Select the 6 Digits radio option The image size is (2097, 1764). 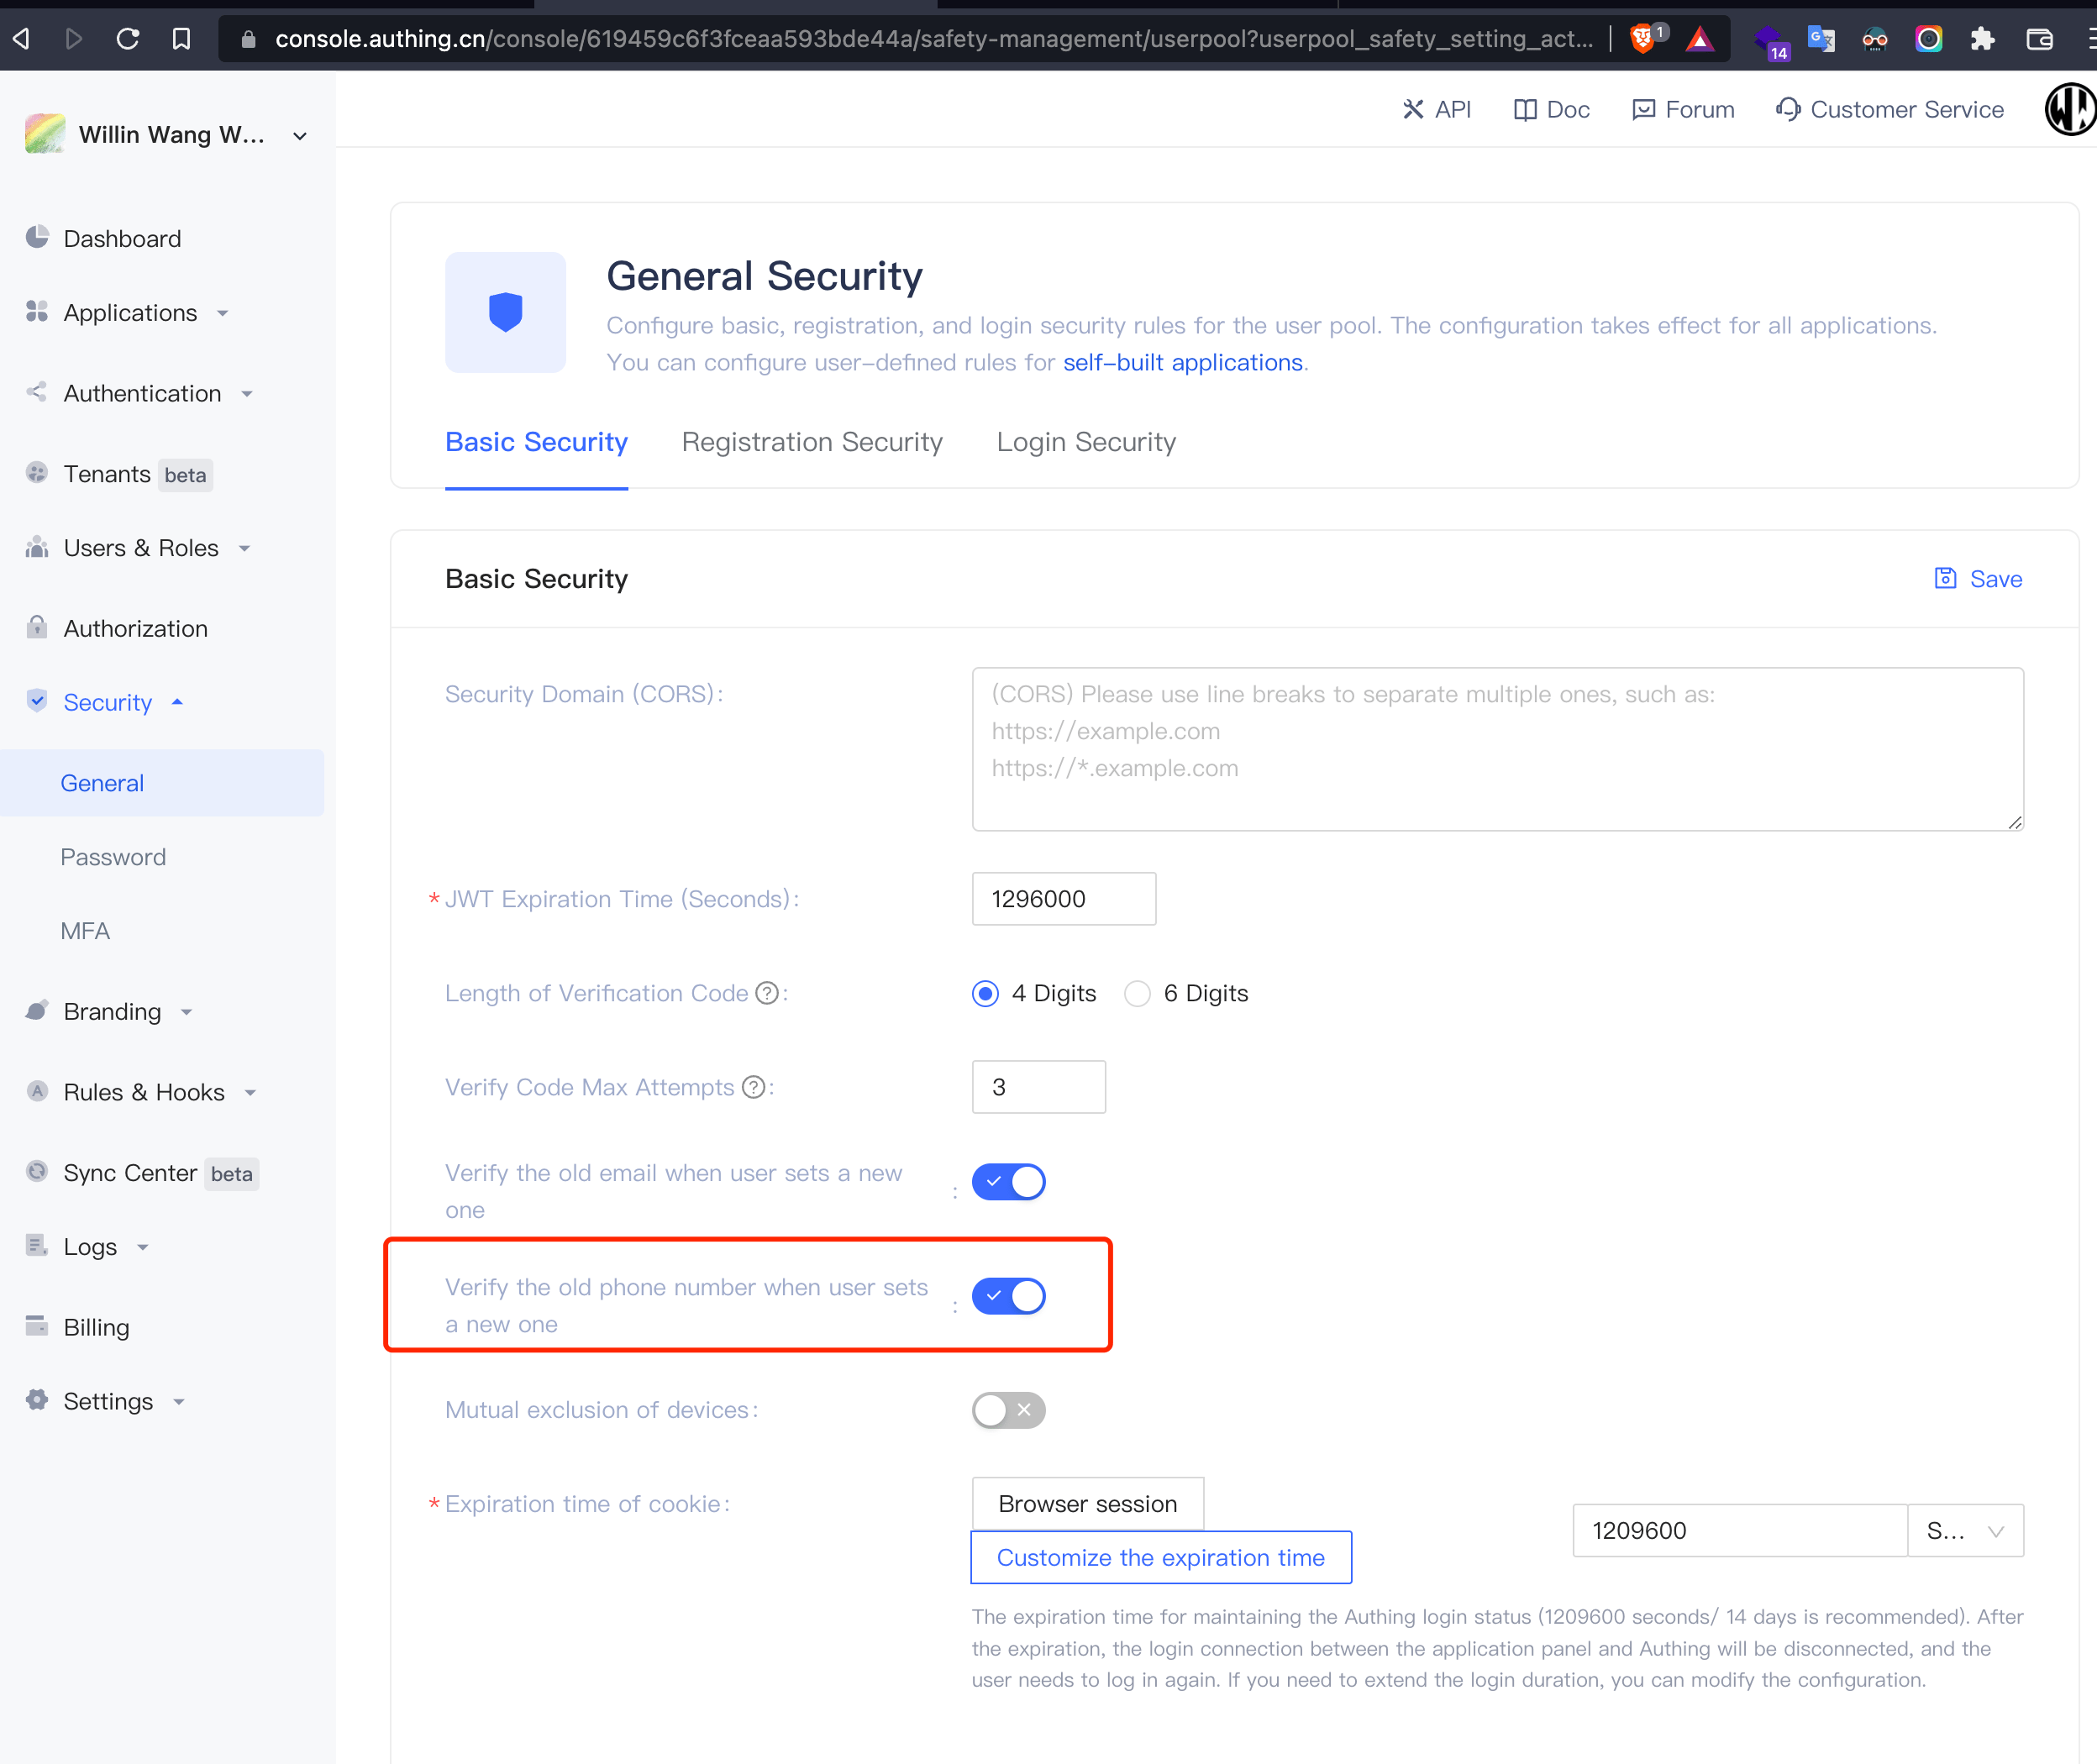pyautogui.click(x=1137, y=993)
